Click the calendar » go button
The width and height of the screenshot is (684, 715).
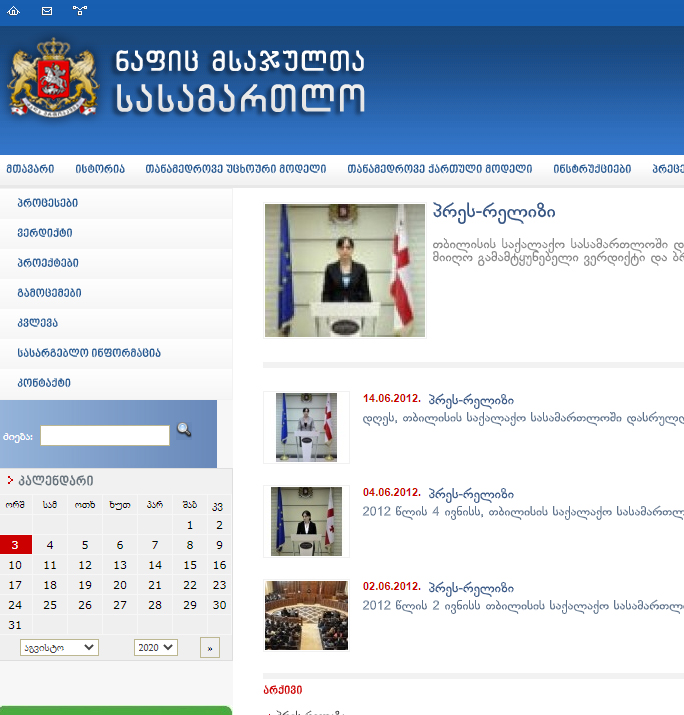210,648
